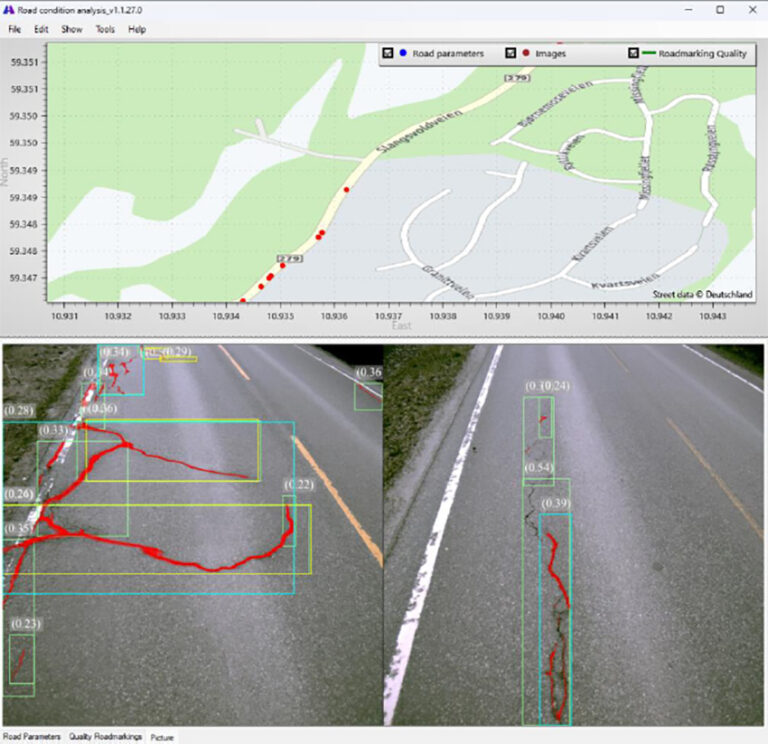Minimize the Road condition analysis window
Image resolution: width=768 pixels, height=744 pixels.
pos(689,9)
